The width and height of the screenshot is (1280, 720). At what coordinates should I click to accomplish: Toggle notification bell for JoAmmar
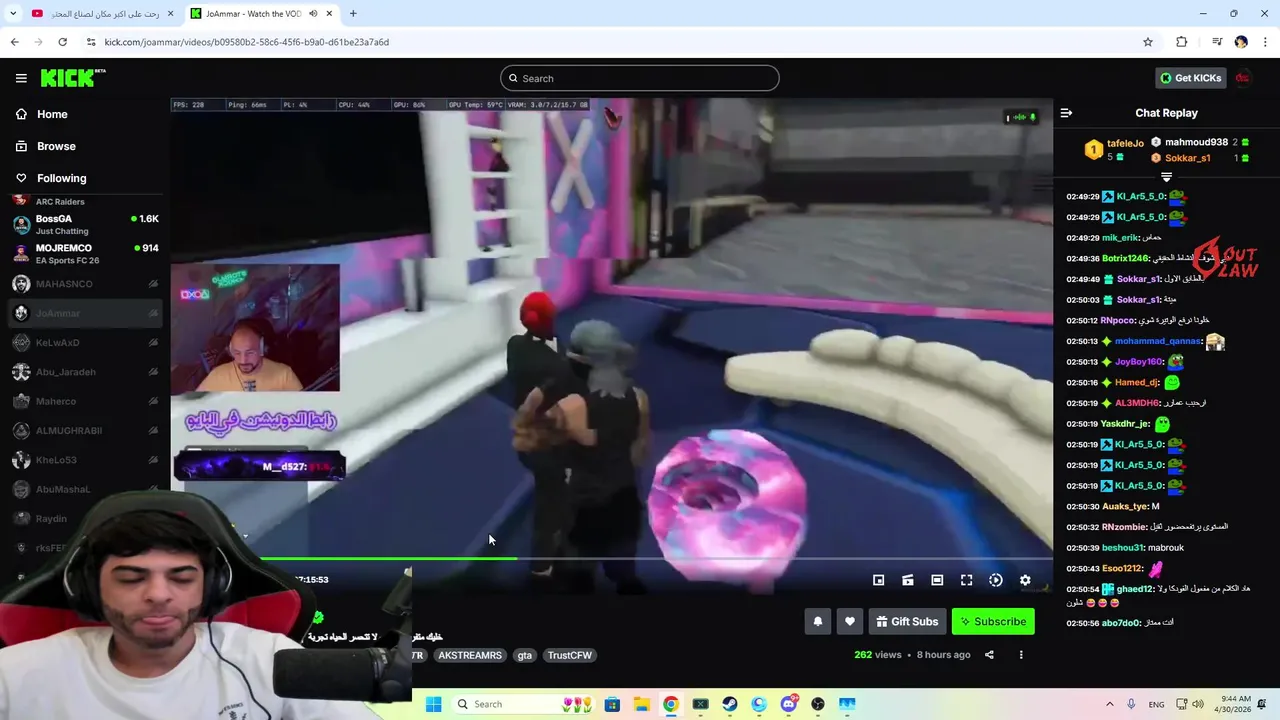(817, 622)
